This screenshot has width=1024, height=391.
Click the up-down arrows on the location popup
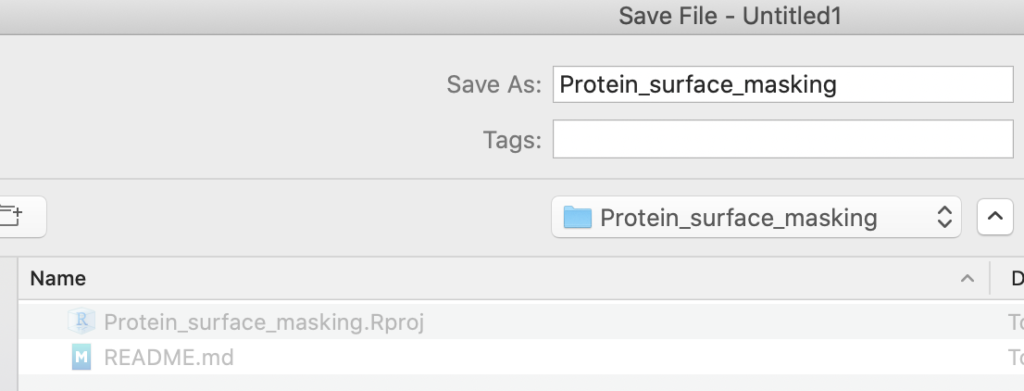pyautogui.click(x=944, y=217)
